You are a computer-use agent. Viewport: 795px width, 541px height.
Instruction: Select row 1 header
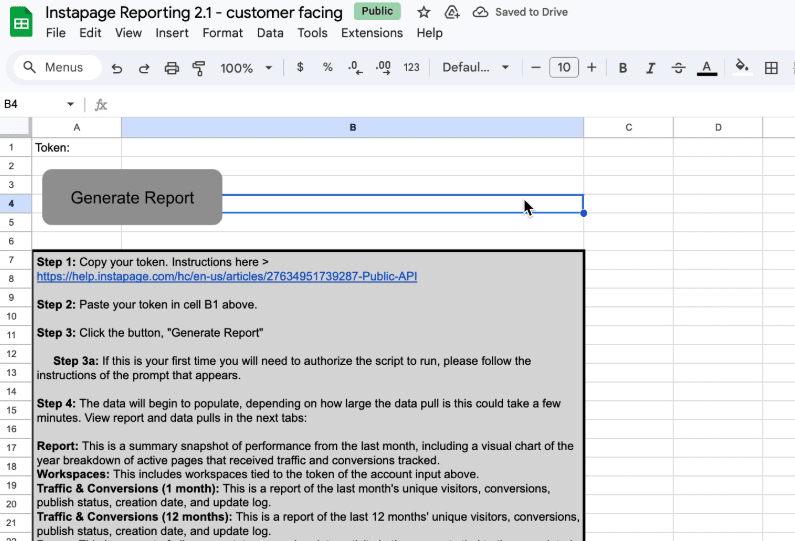[x=11, y=148]
